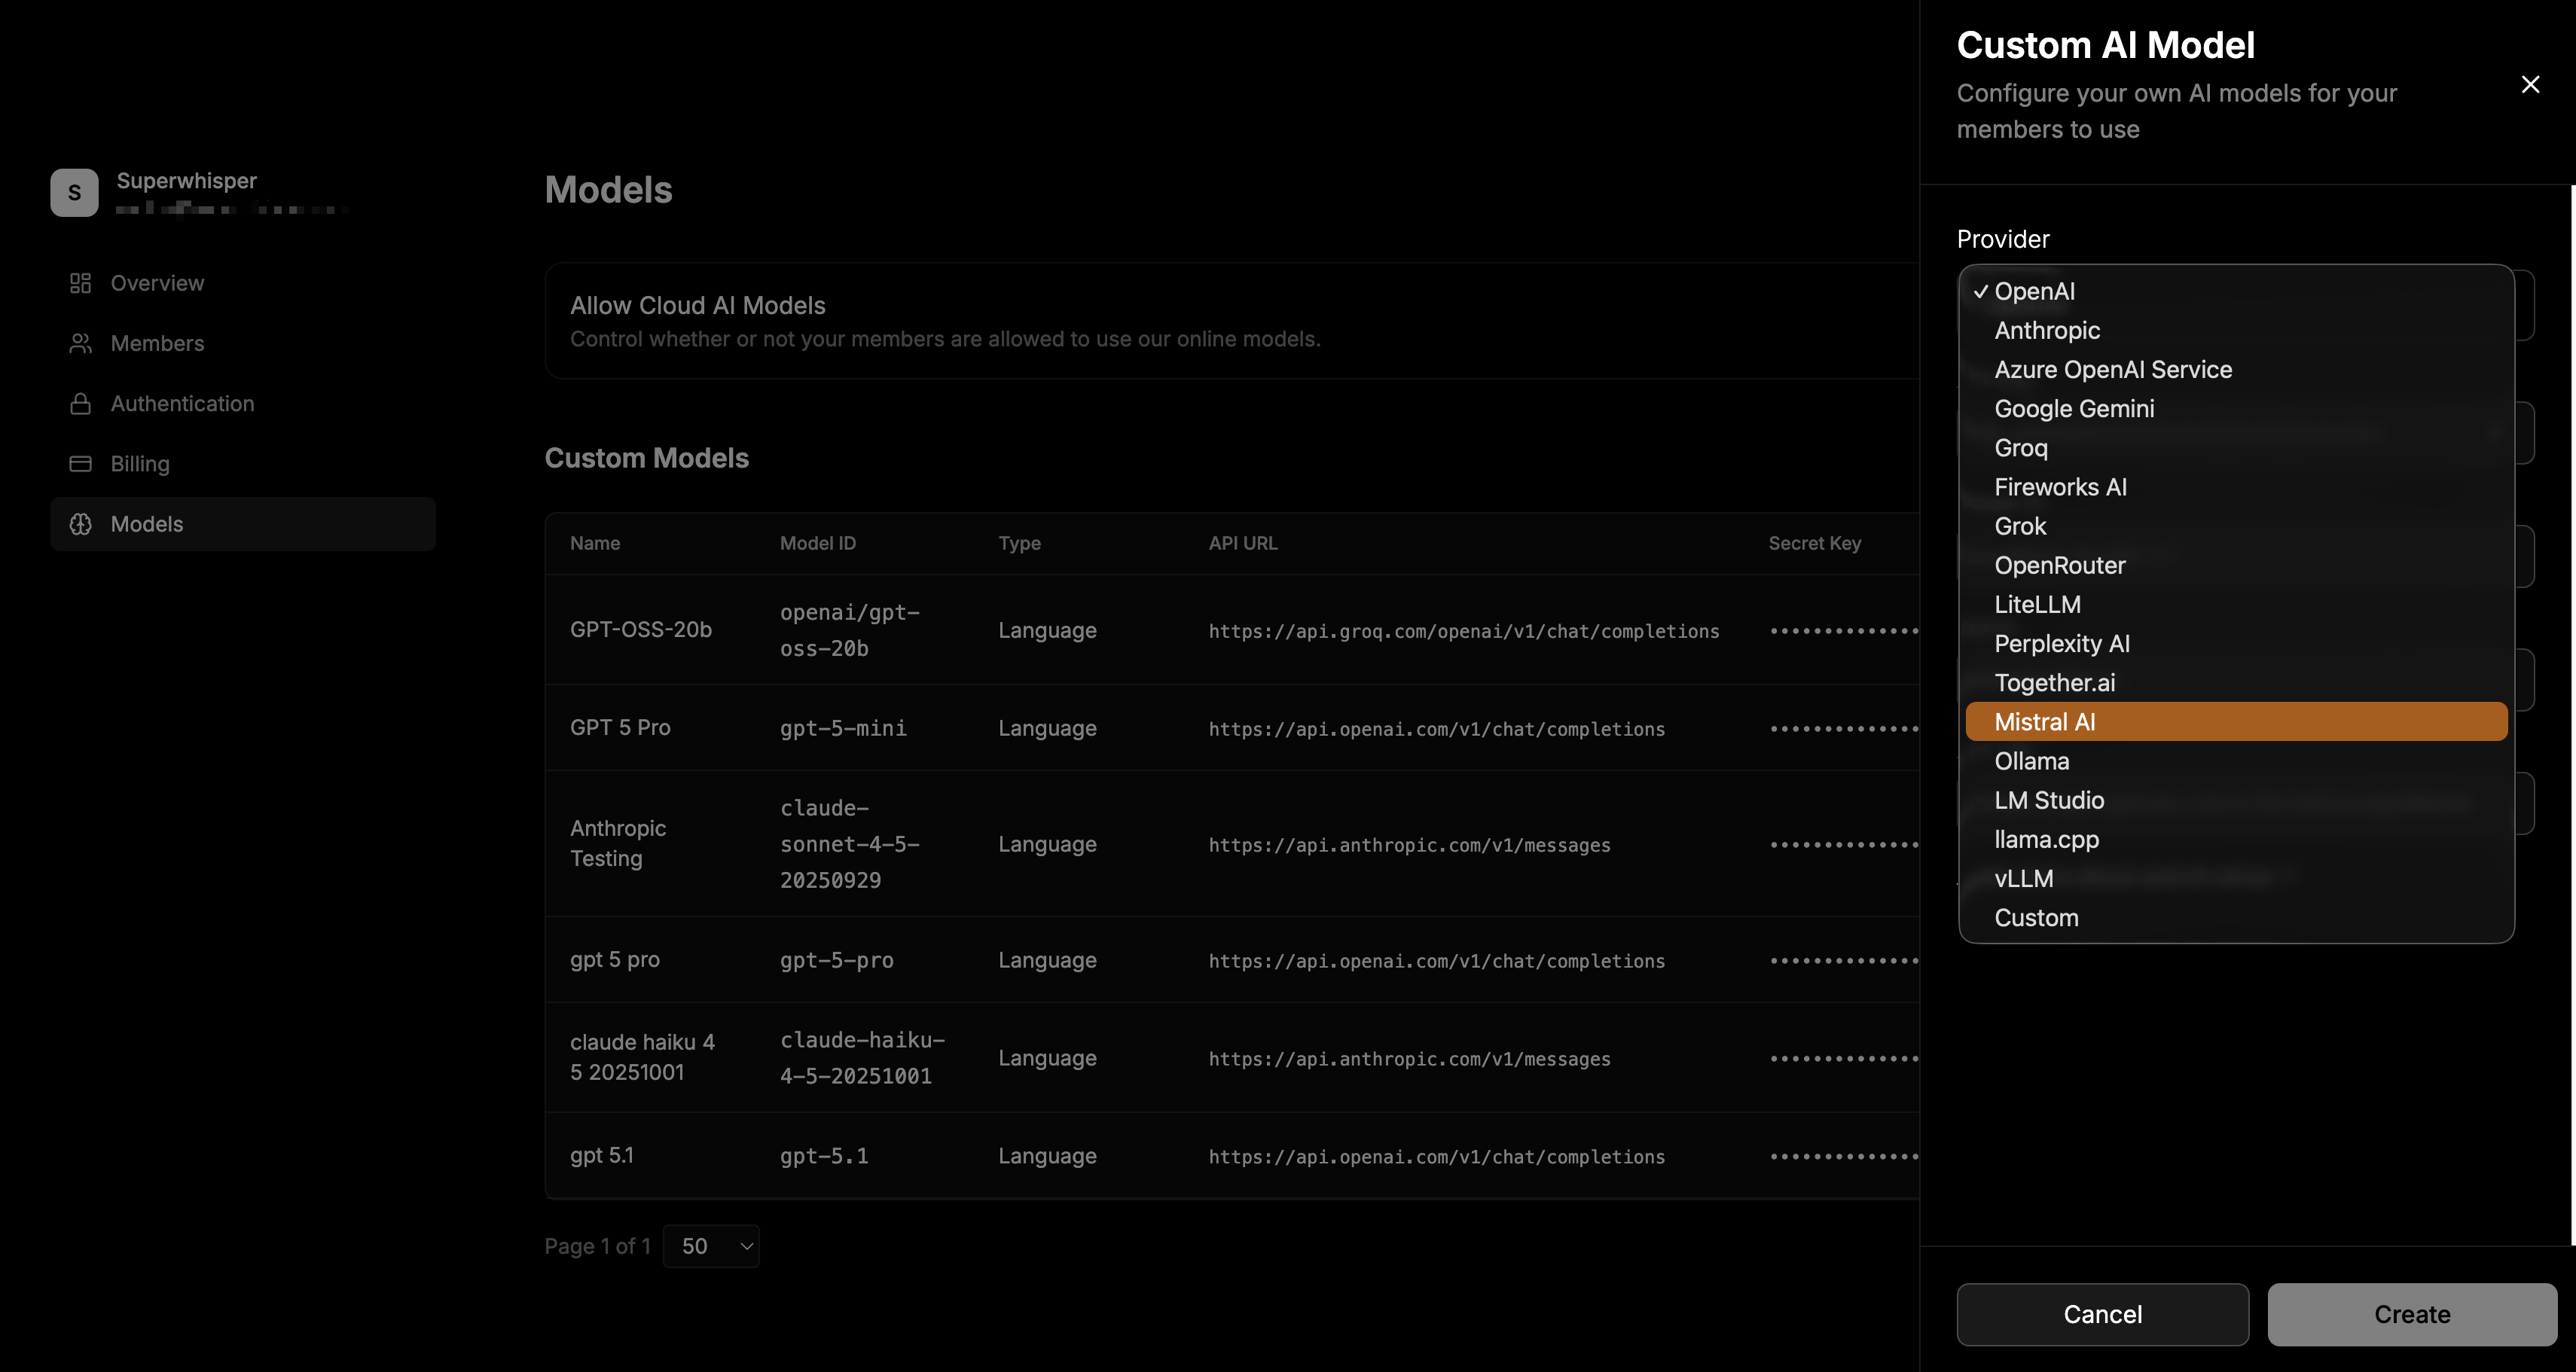This screenshot has height=1372, width=2576.
Task: Choose the Custom provider option
Action: (x=2036, y=918)
